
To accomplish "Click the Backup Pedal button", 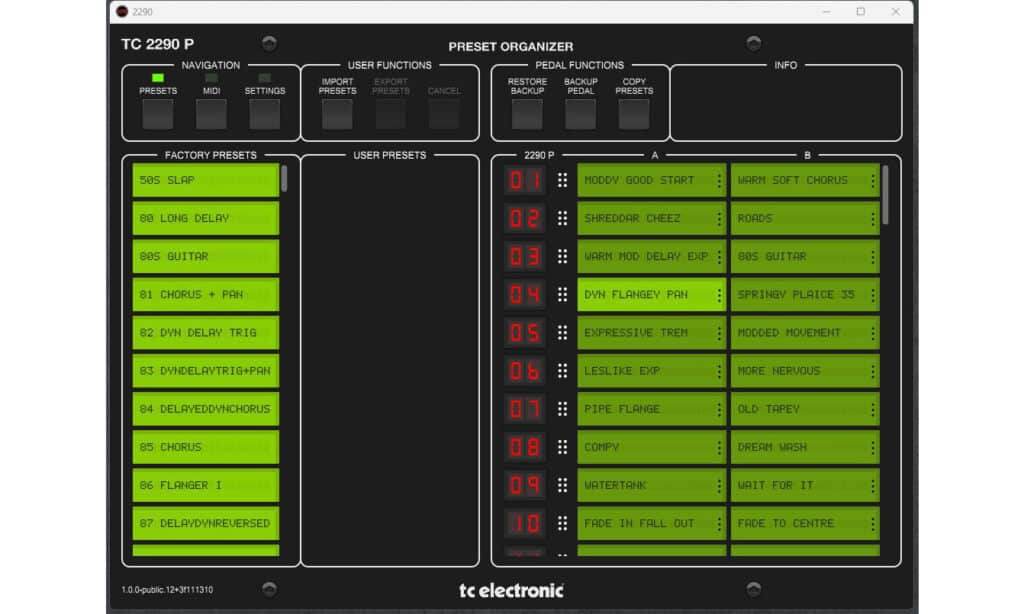I will [581, 114].
